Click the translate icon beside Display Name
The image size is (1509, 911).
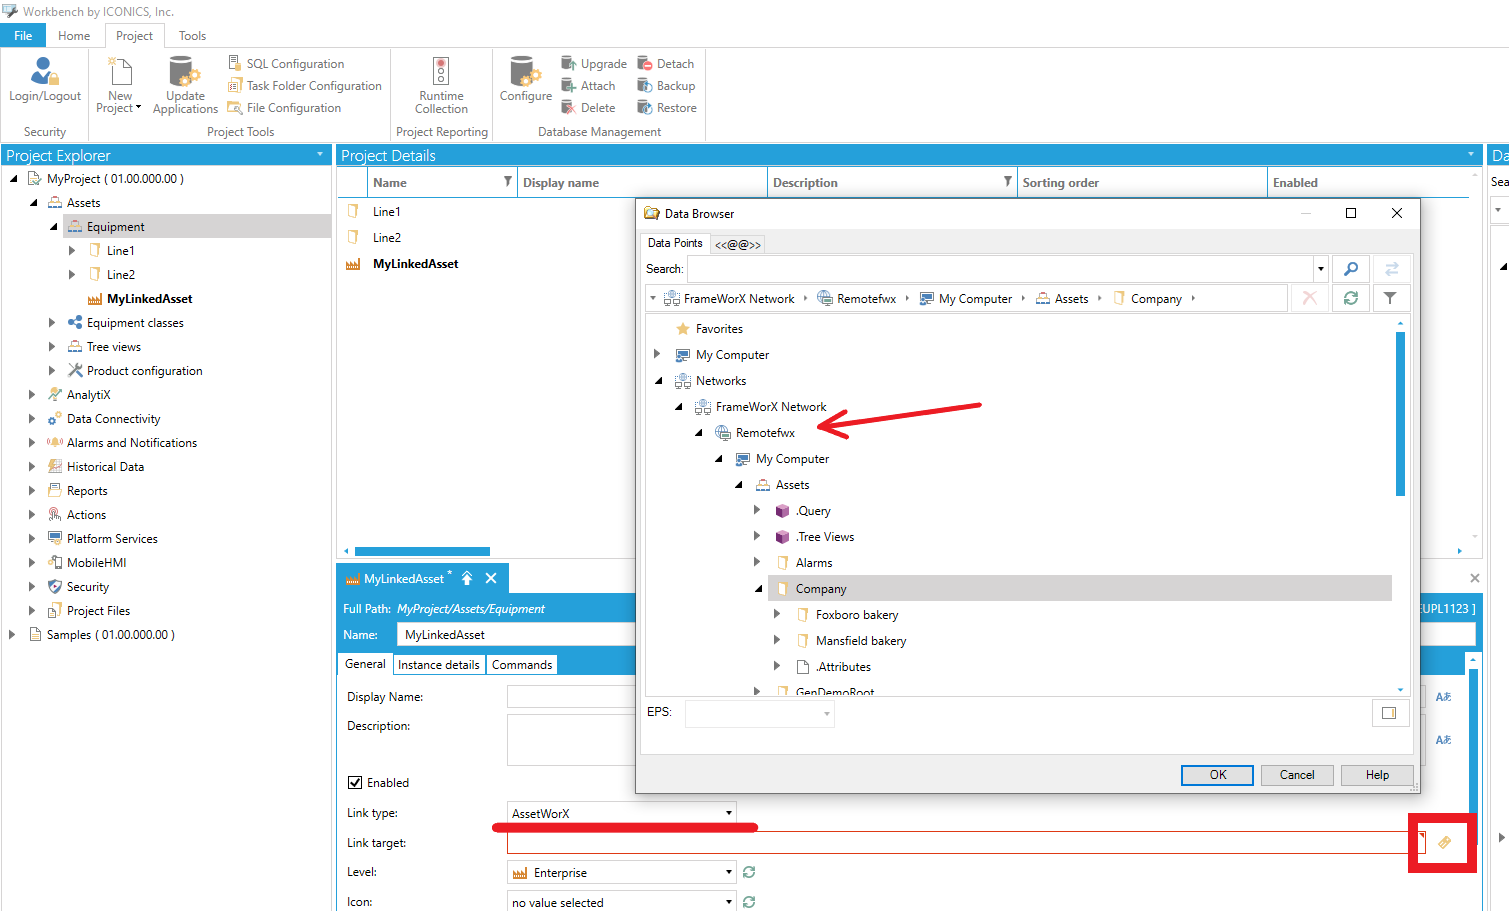tap(1443, 697)
